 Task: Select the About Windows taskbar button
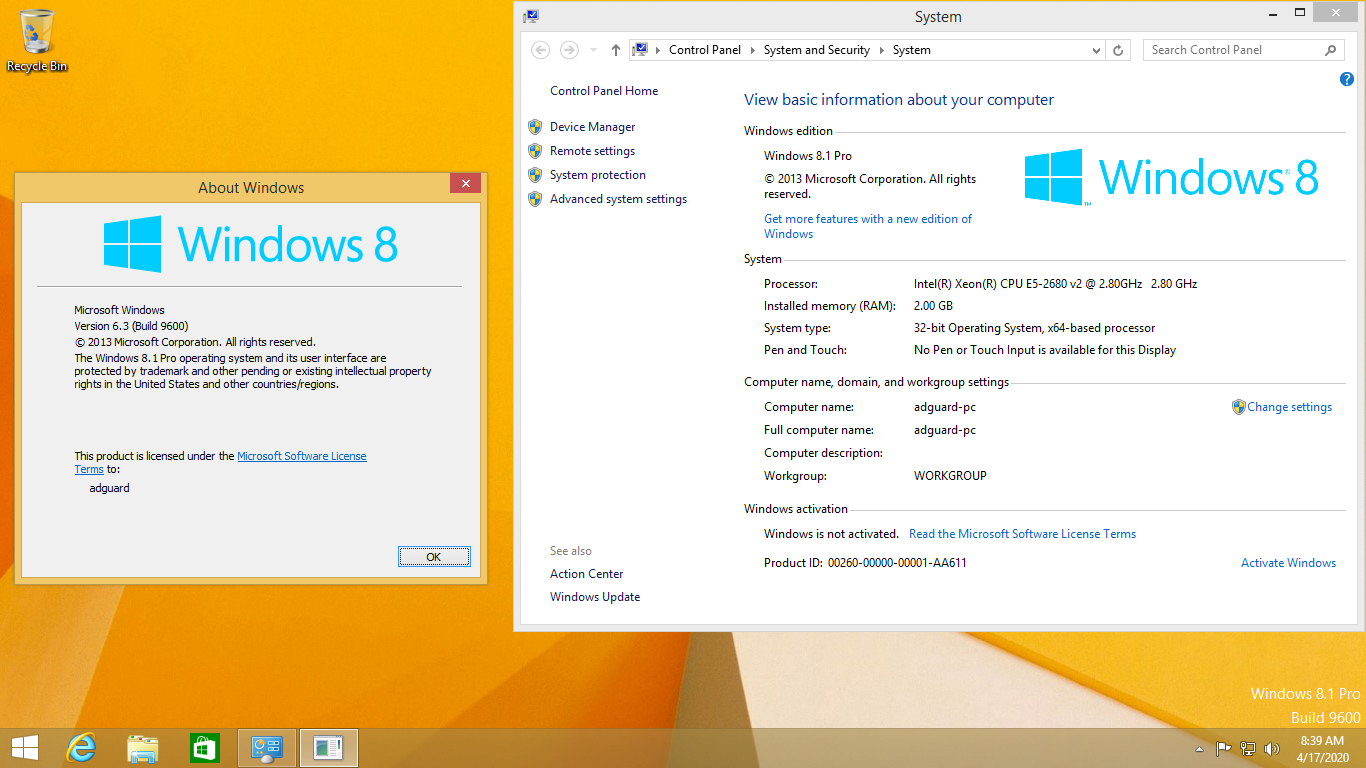(x=328, y=747)
